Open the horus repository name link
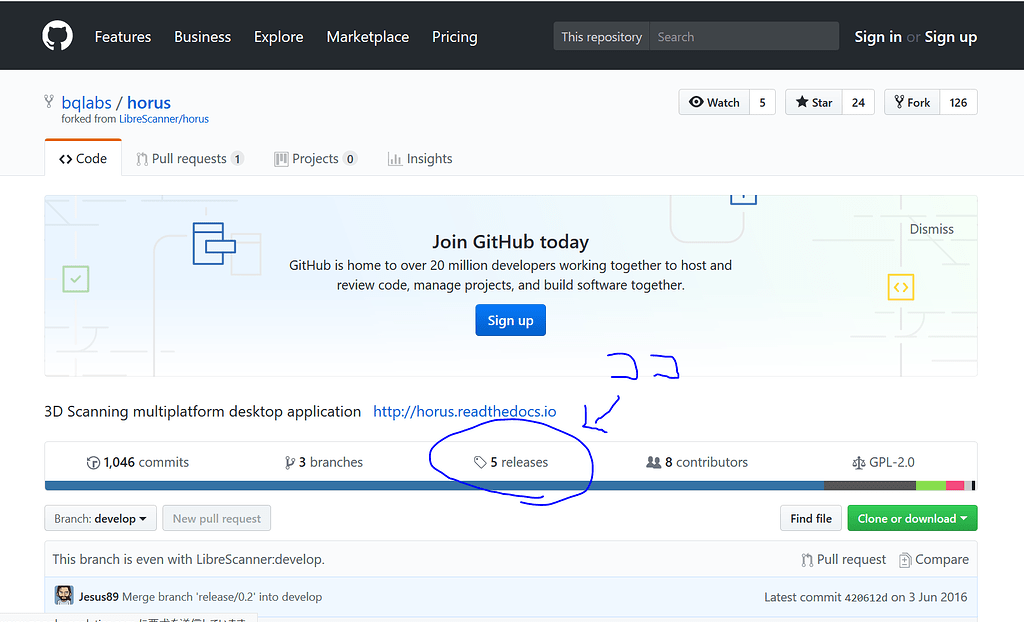This screenshot has height=622, width=1024. click(149, 103)
